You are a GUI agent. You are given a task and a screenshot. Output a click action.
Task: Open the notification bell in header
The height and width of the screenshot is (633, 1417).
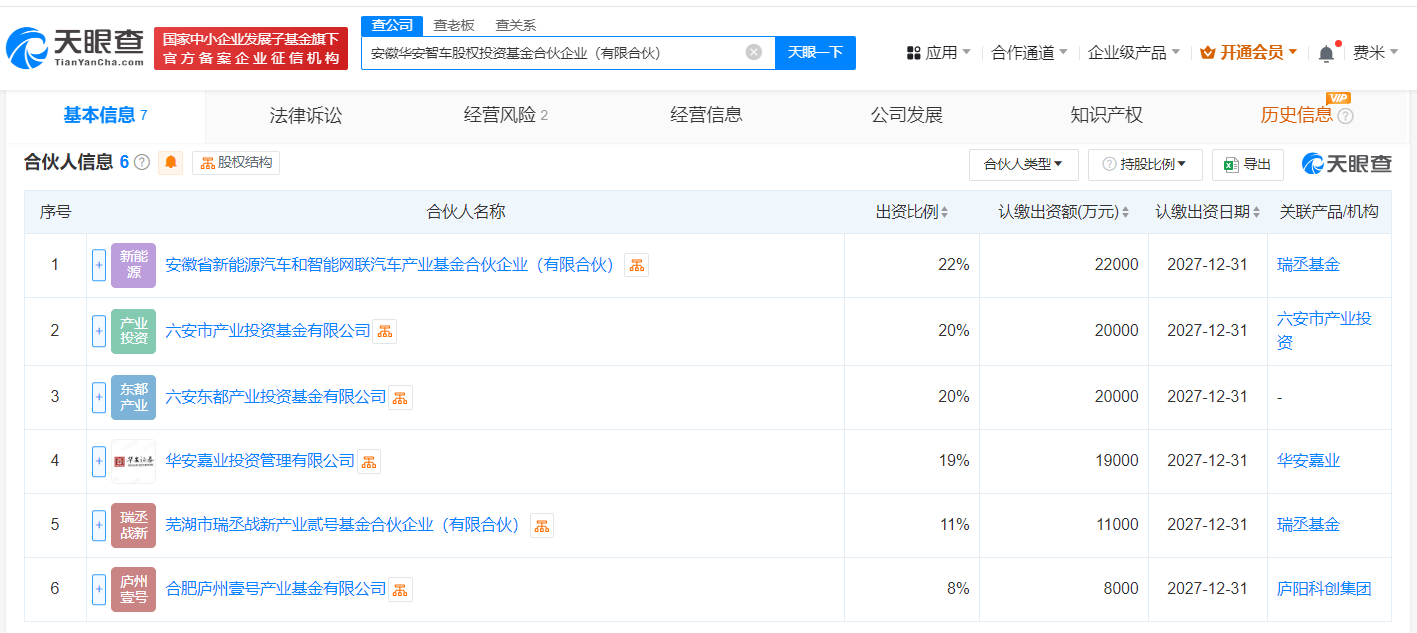[1326, 53]
